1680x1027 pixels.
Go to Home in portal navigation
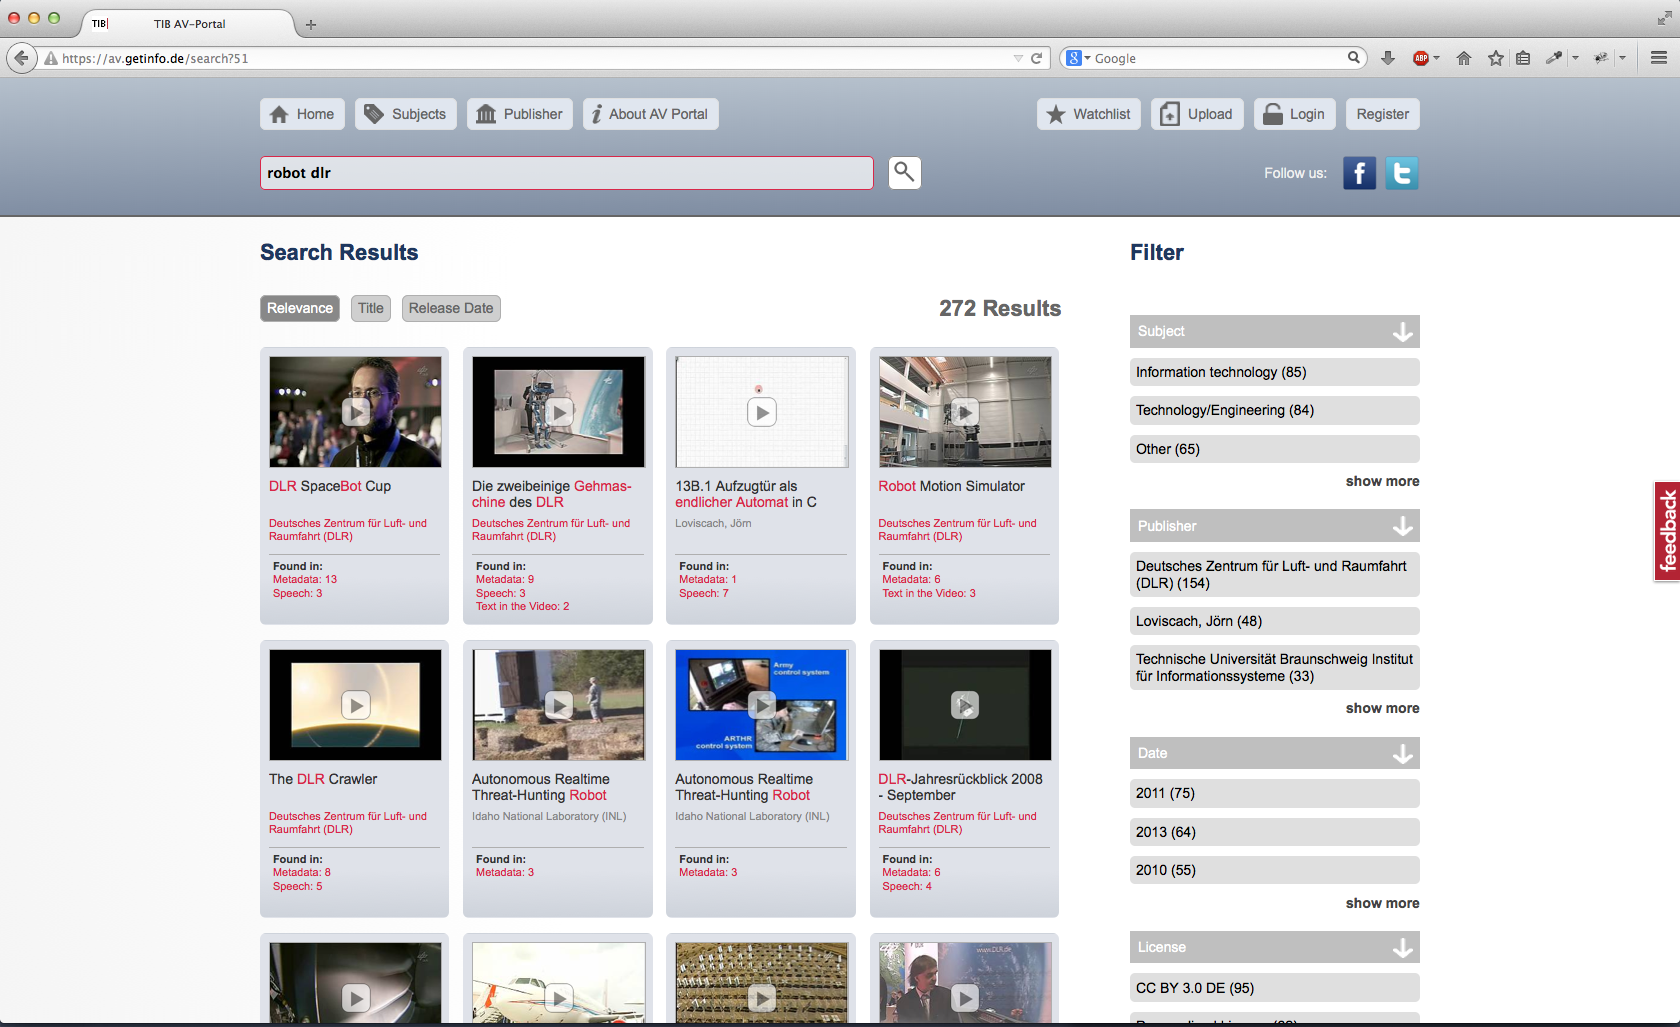pos(303,114)
